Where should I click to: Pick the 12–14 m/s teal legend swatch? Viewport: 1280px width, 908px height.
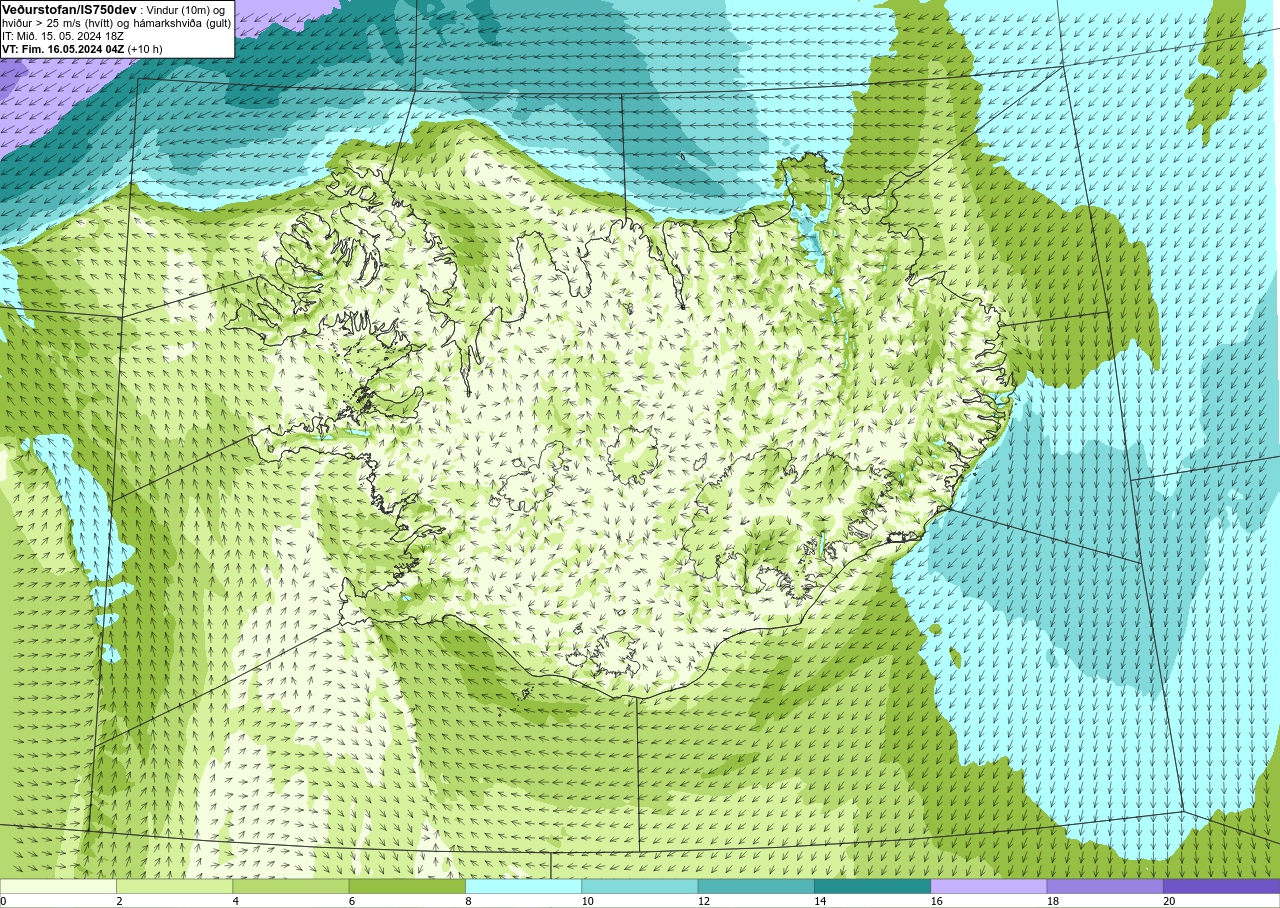tap(756, 886)
